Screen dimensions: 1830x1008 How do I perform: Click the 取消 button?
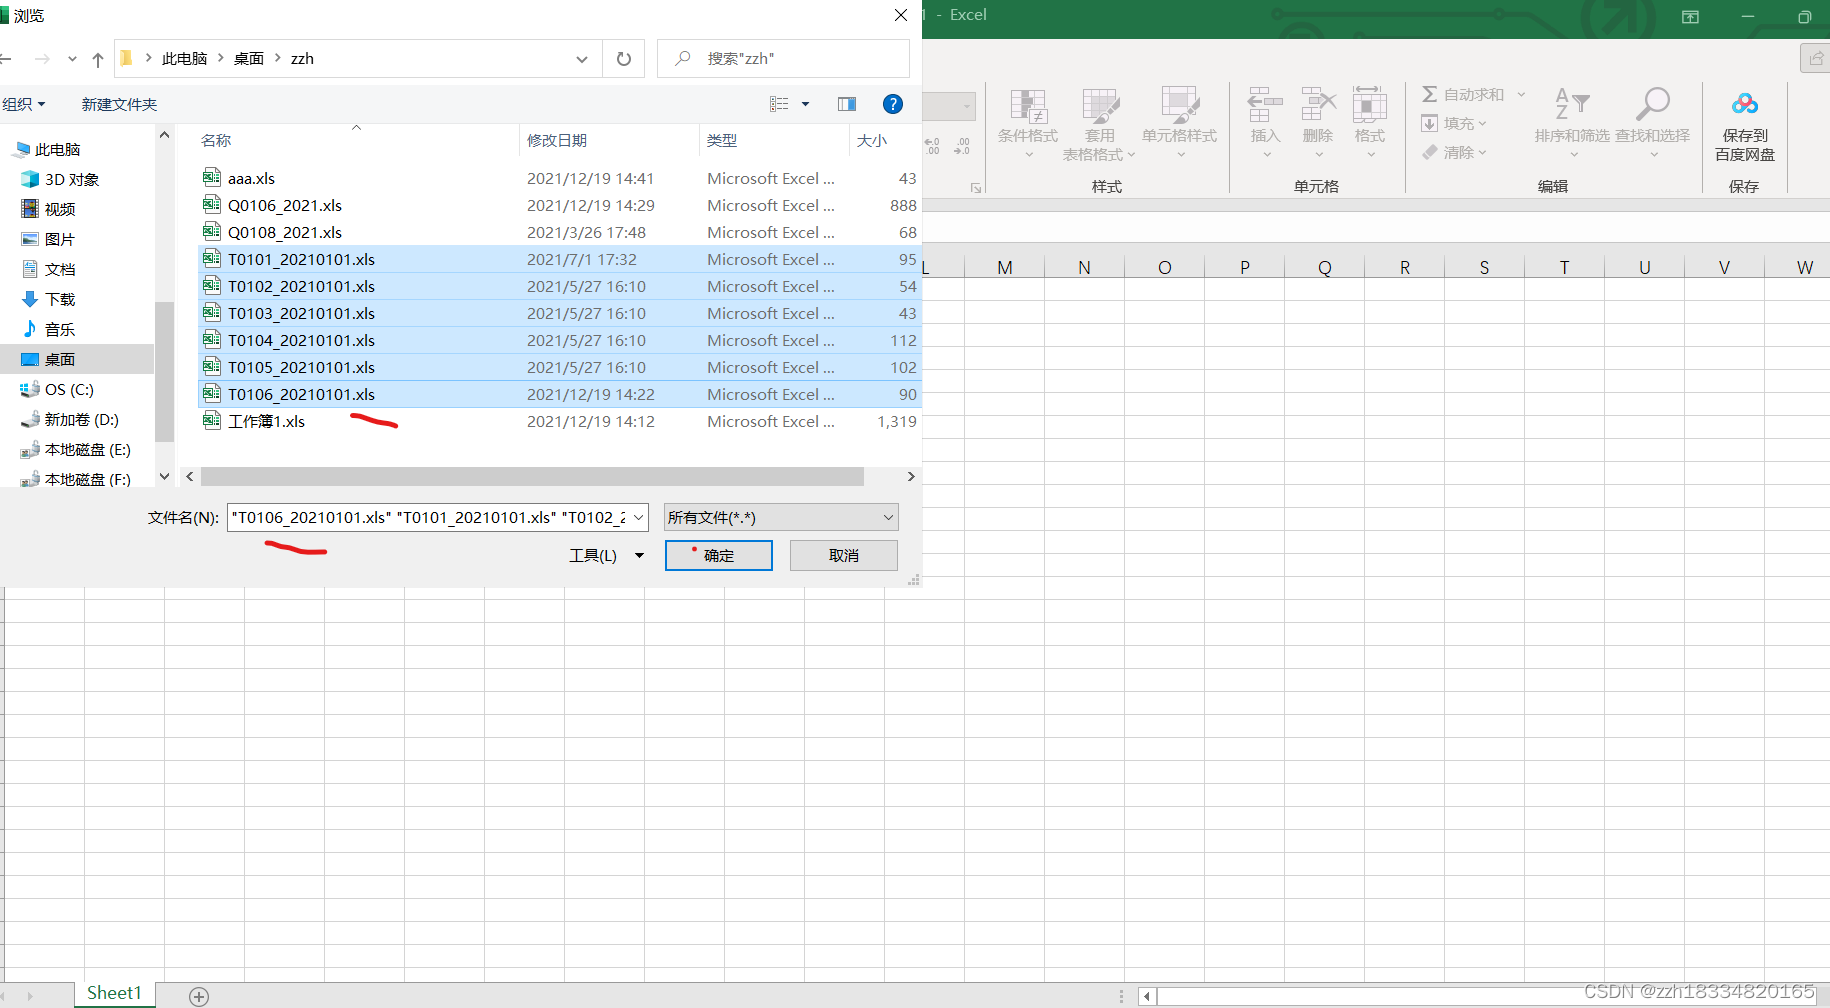[844, 555]
